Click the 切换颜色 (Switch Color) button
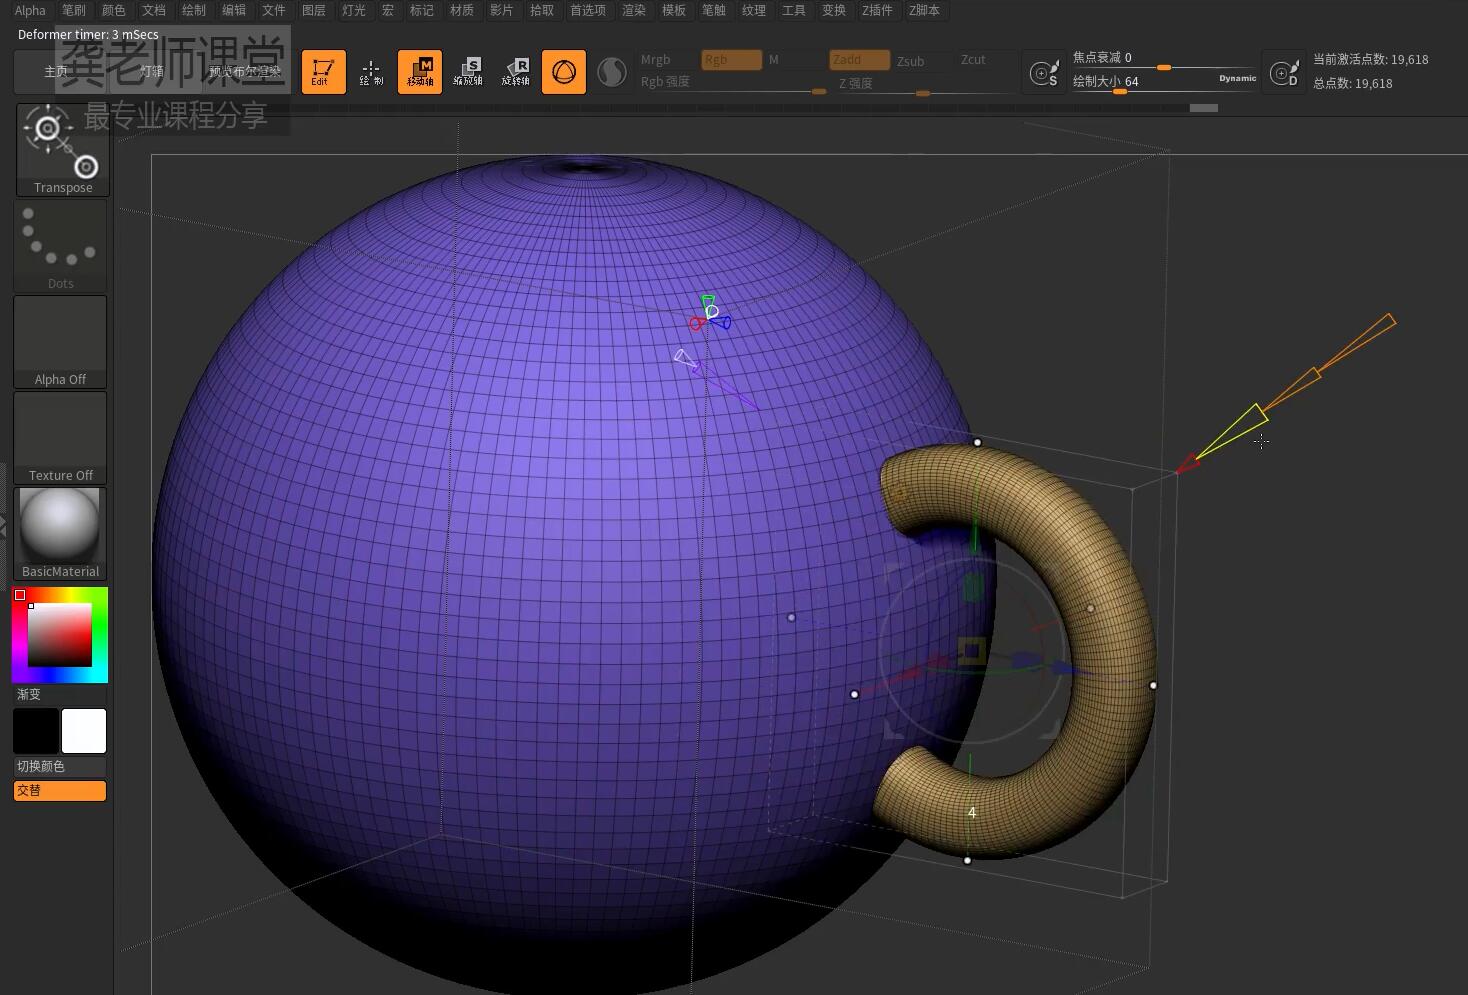This screenshot has width=1468, height=995. pyautogui.click(x=60, y=766)
